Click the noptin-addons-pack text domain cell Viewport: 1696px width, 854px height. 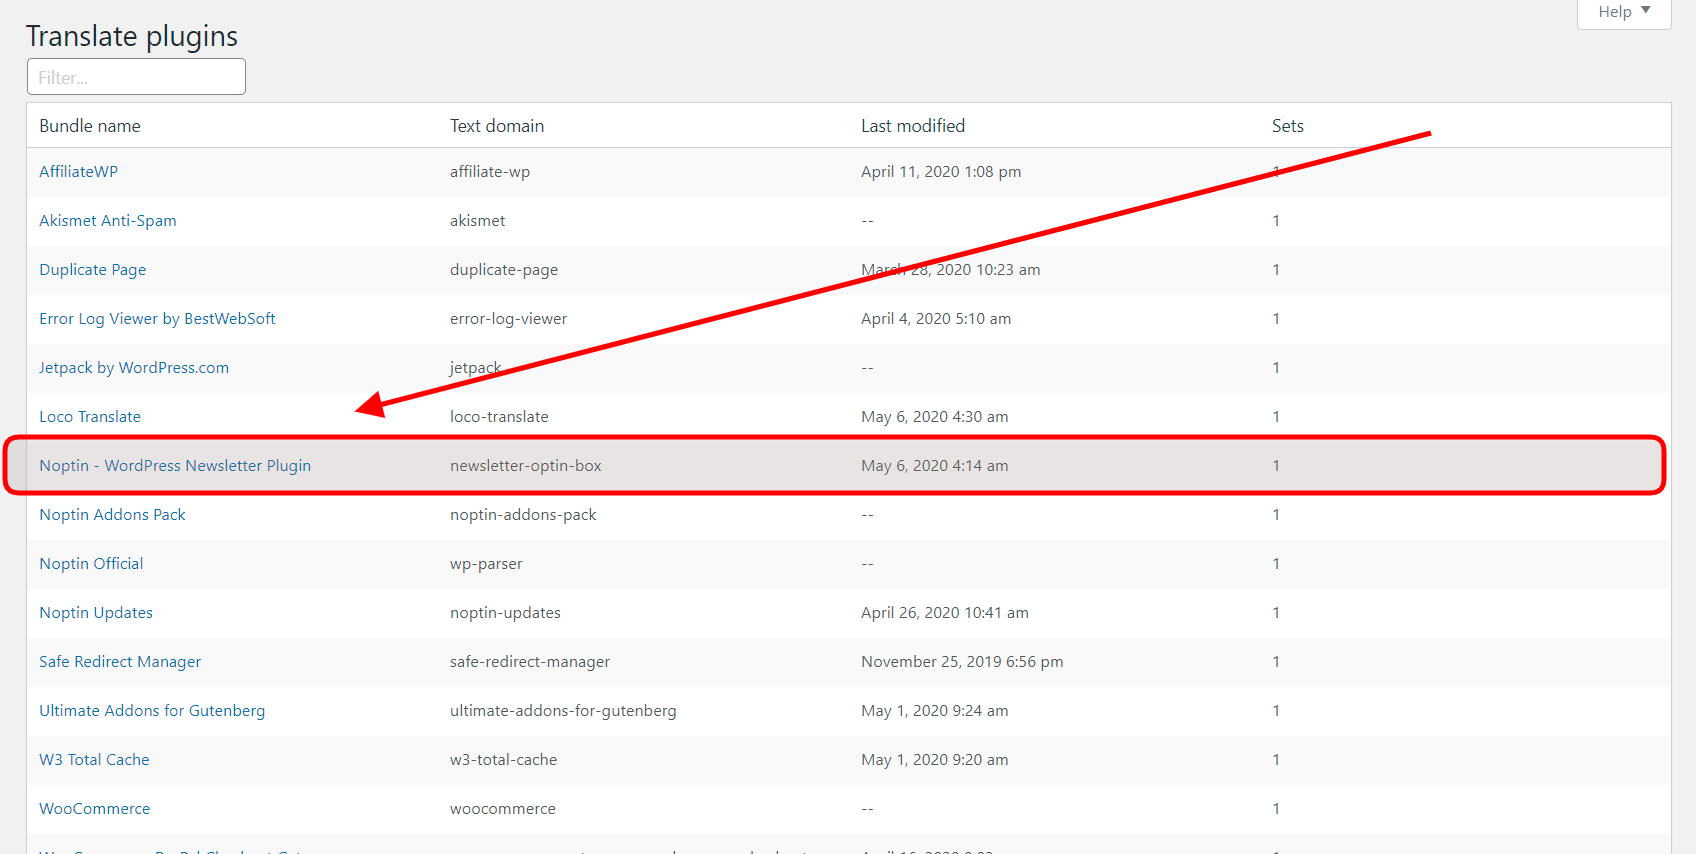(523, 515)
